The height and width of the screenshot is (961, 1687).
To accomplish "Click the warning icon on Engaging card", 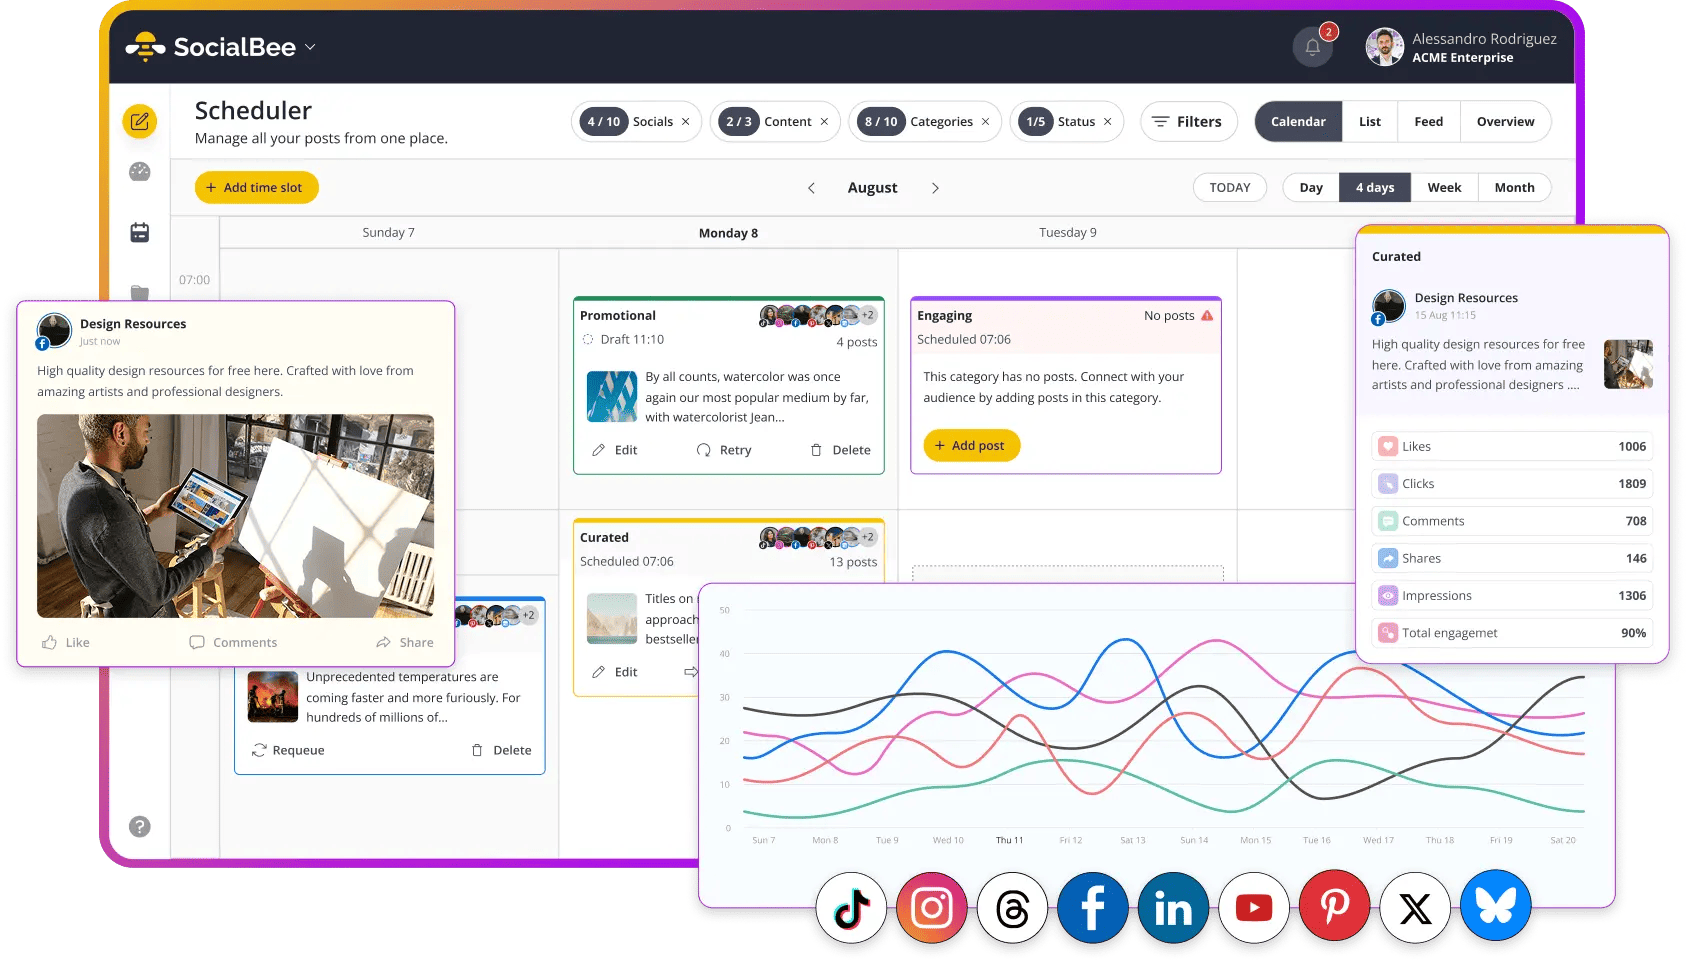I will coord(1207,315).
